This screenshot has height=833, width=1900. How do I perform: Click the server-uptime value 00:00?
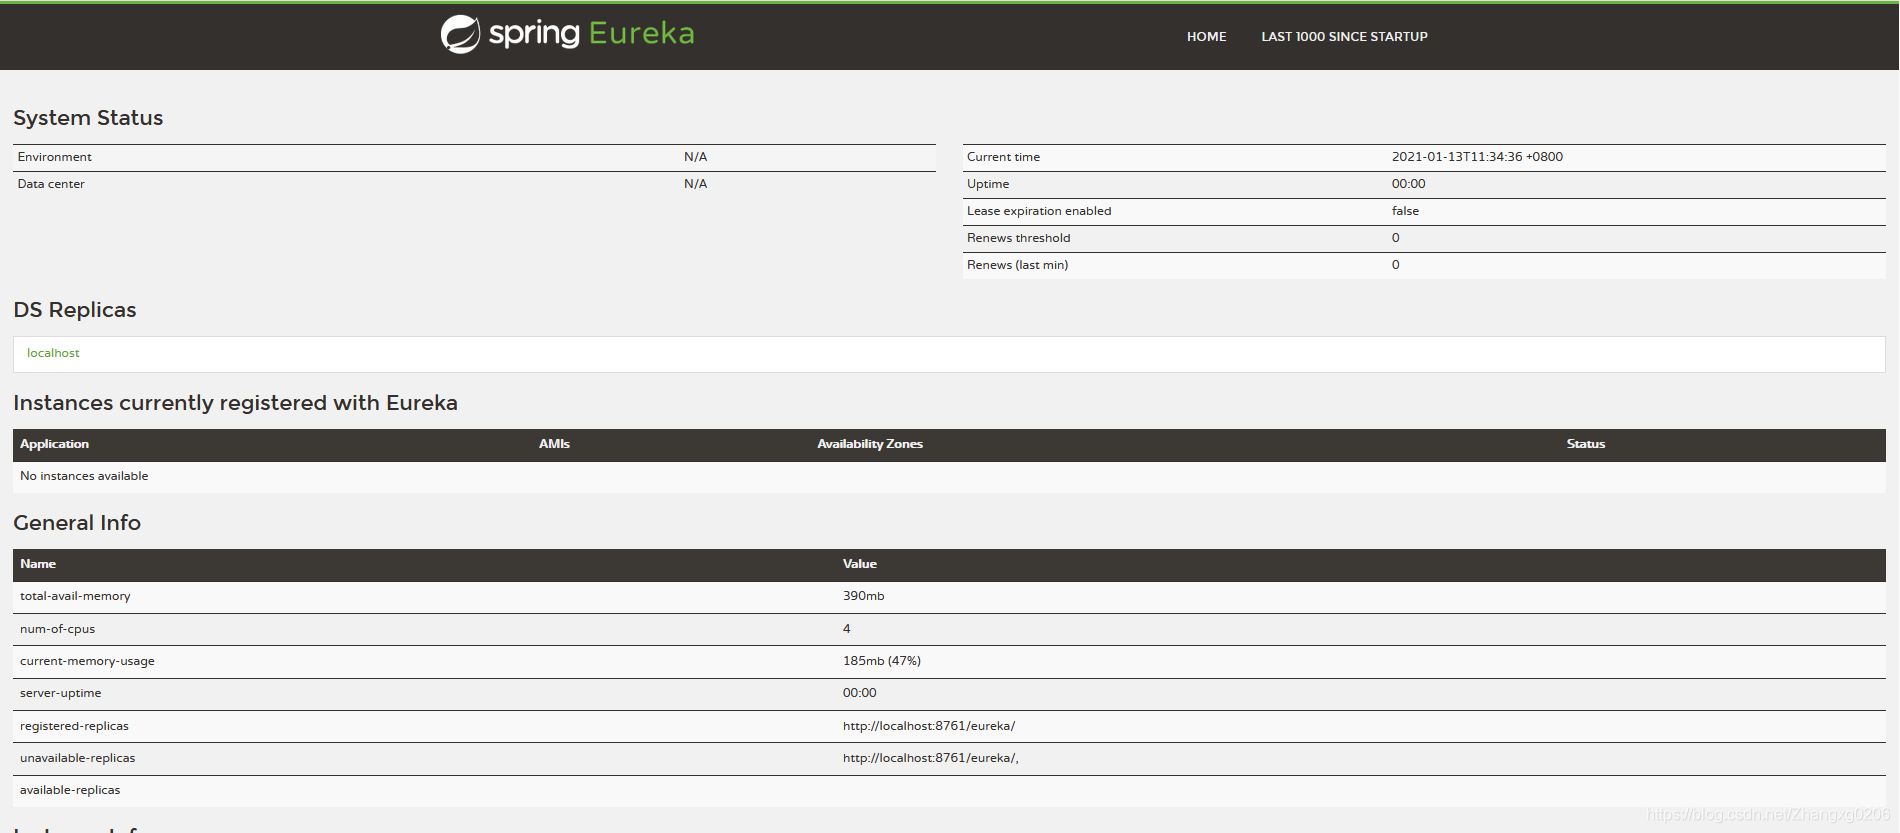(x=859, y=693)
